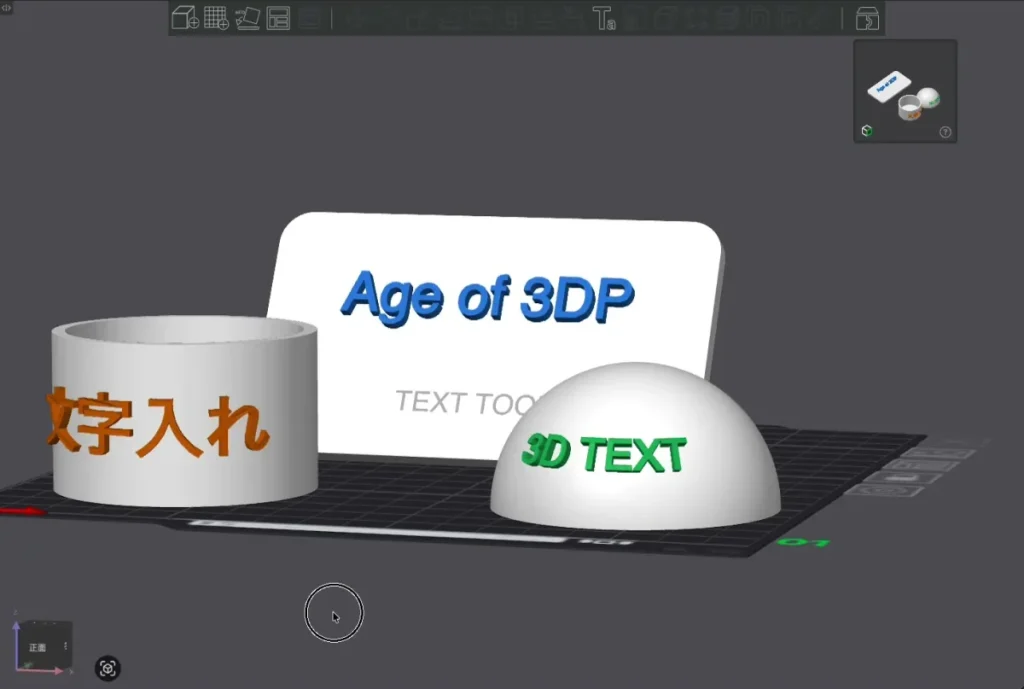The width and height of the screenshot is (1024, 689).
Task: Click the Auto orient toolbar icon
Action: click(x=248, y=18)
